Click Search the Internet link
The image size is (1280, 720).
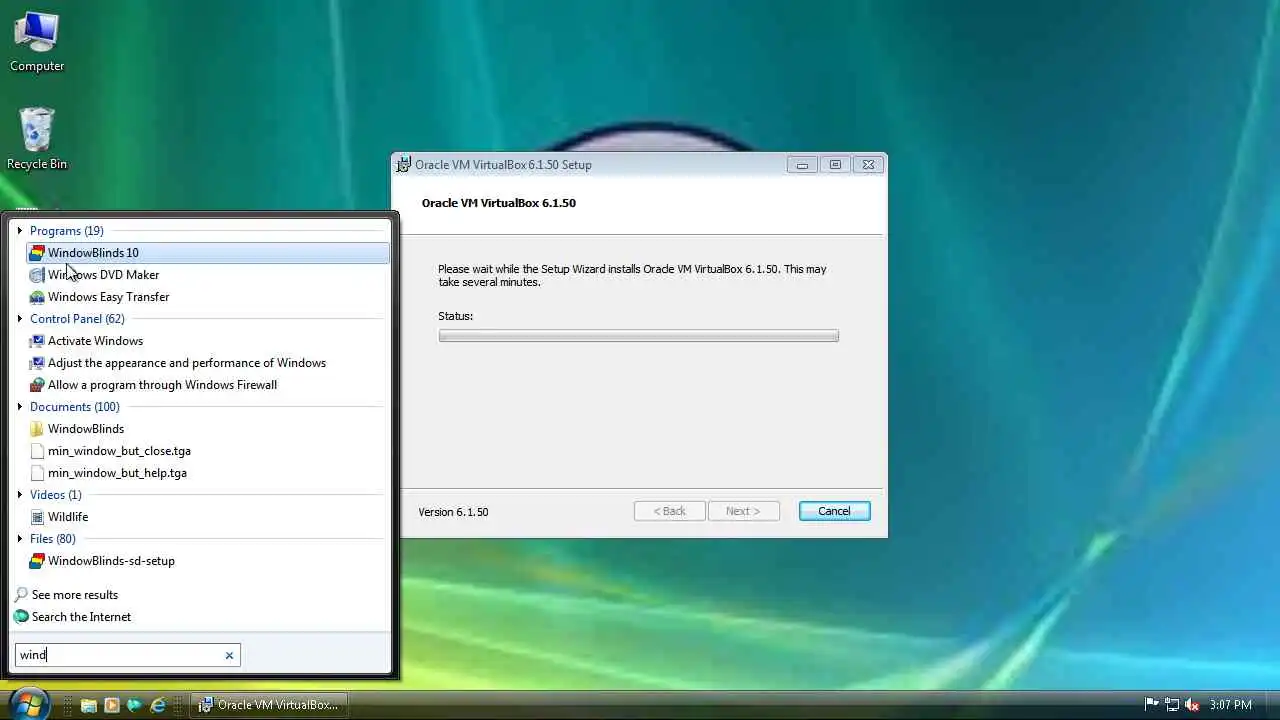pos(81,617)
